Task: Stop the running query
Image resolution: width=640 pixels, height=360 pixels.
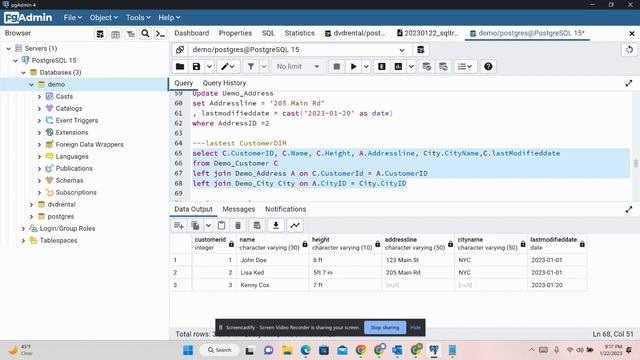Action: (337, 67)
